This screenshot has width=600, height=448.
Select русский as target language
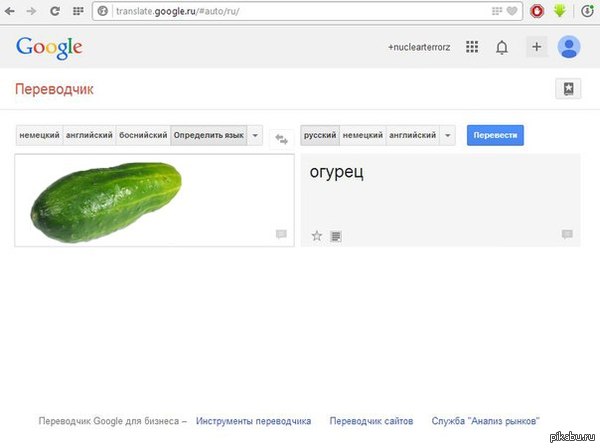point(320,135)
